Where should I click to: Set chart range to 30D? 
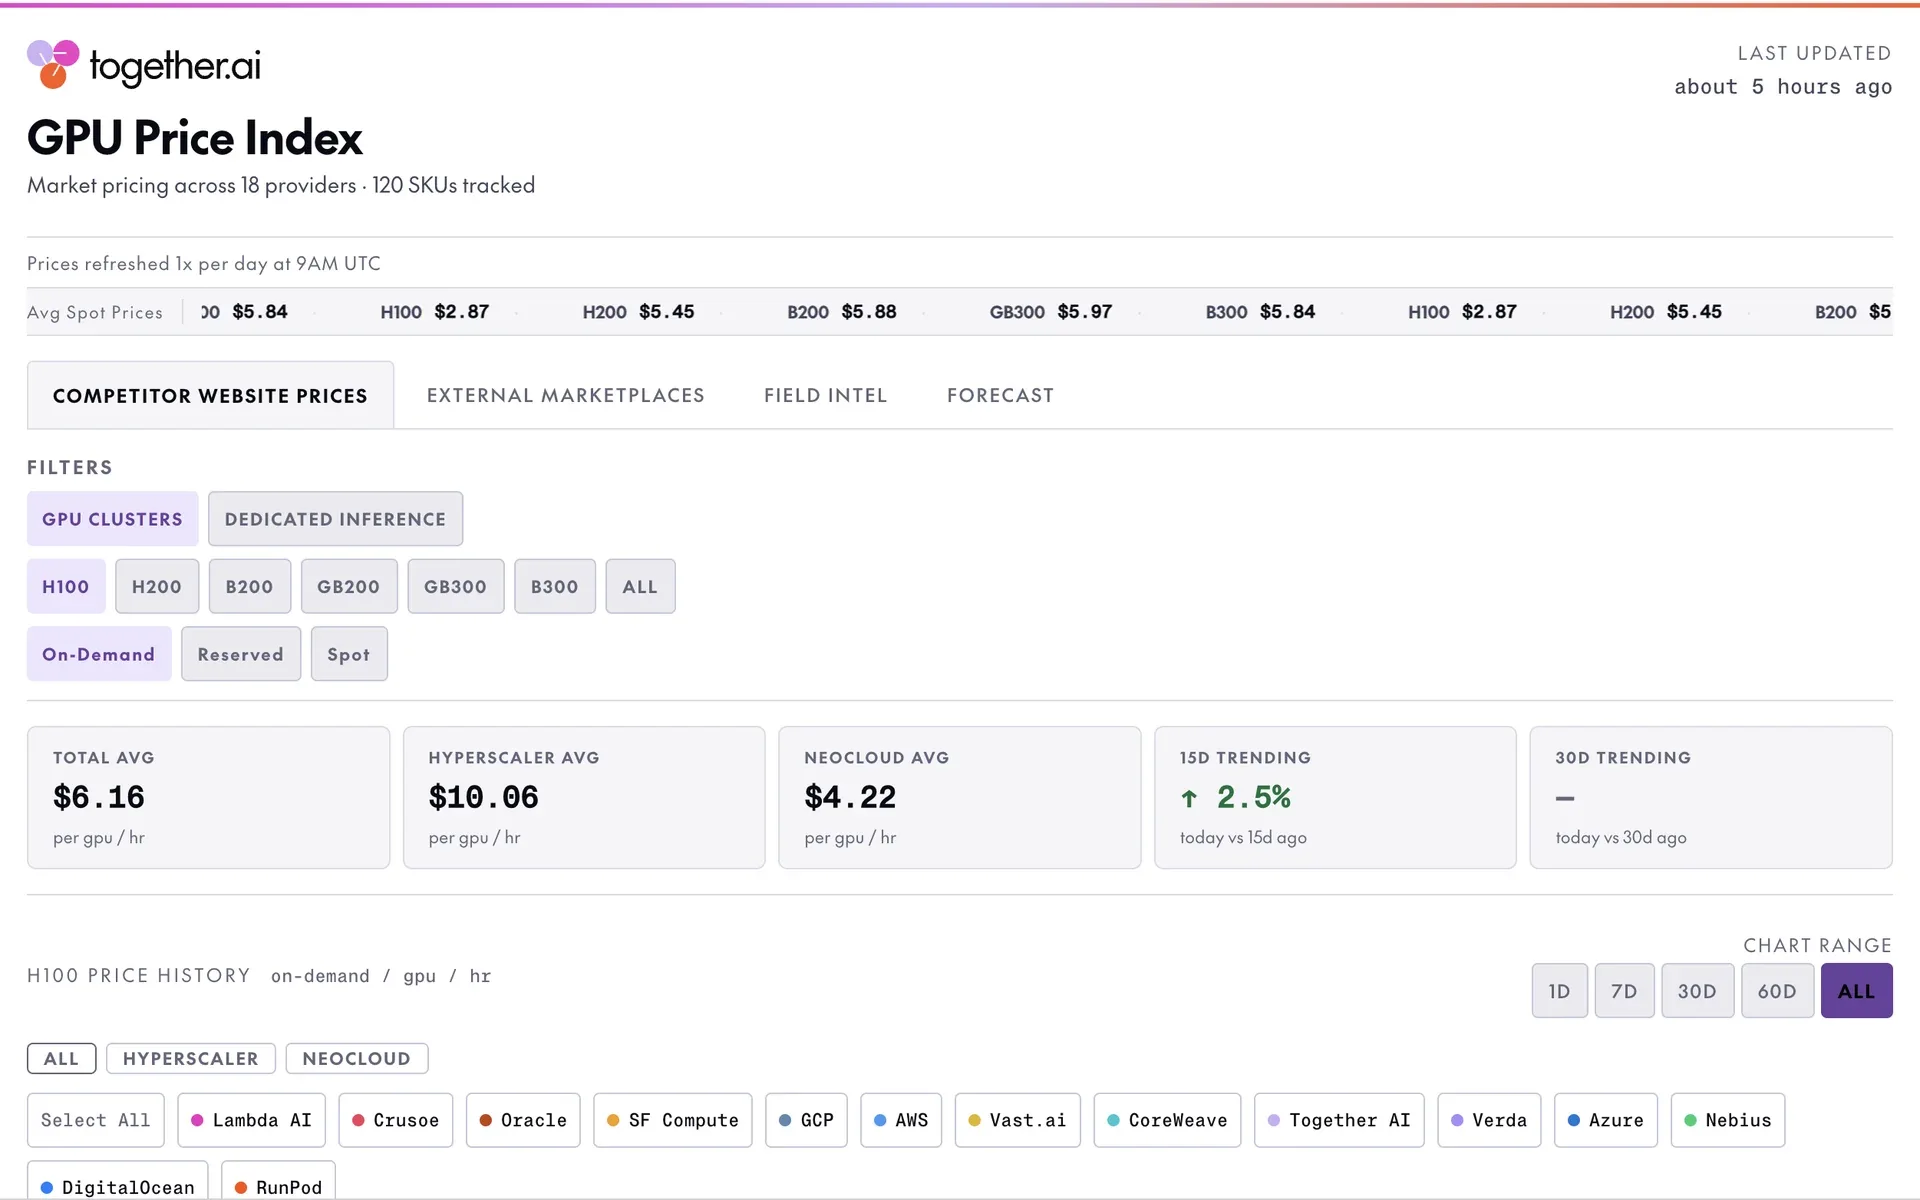(1697, 991)
